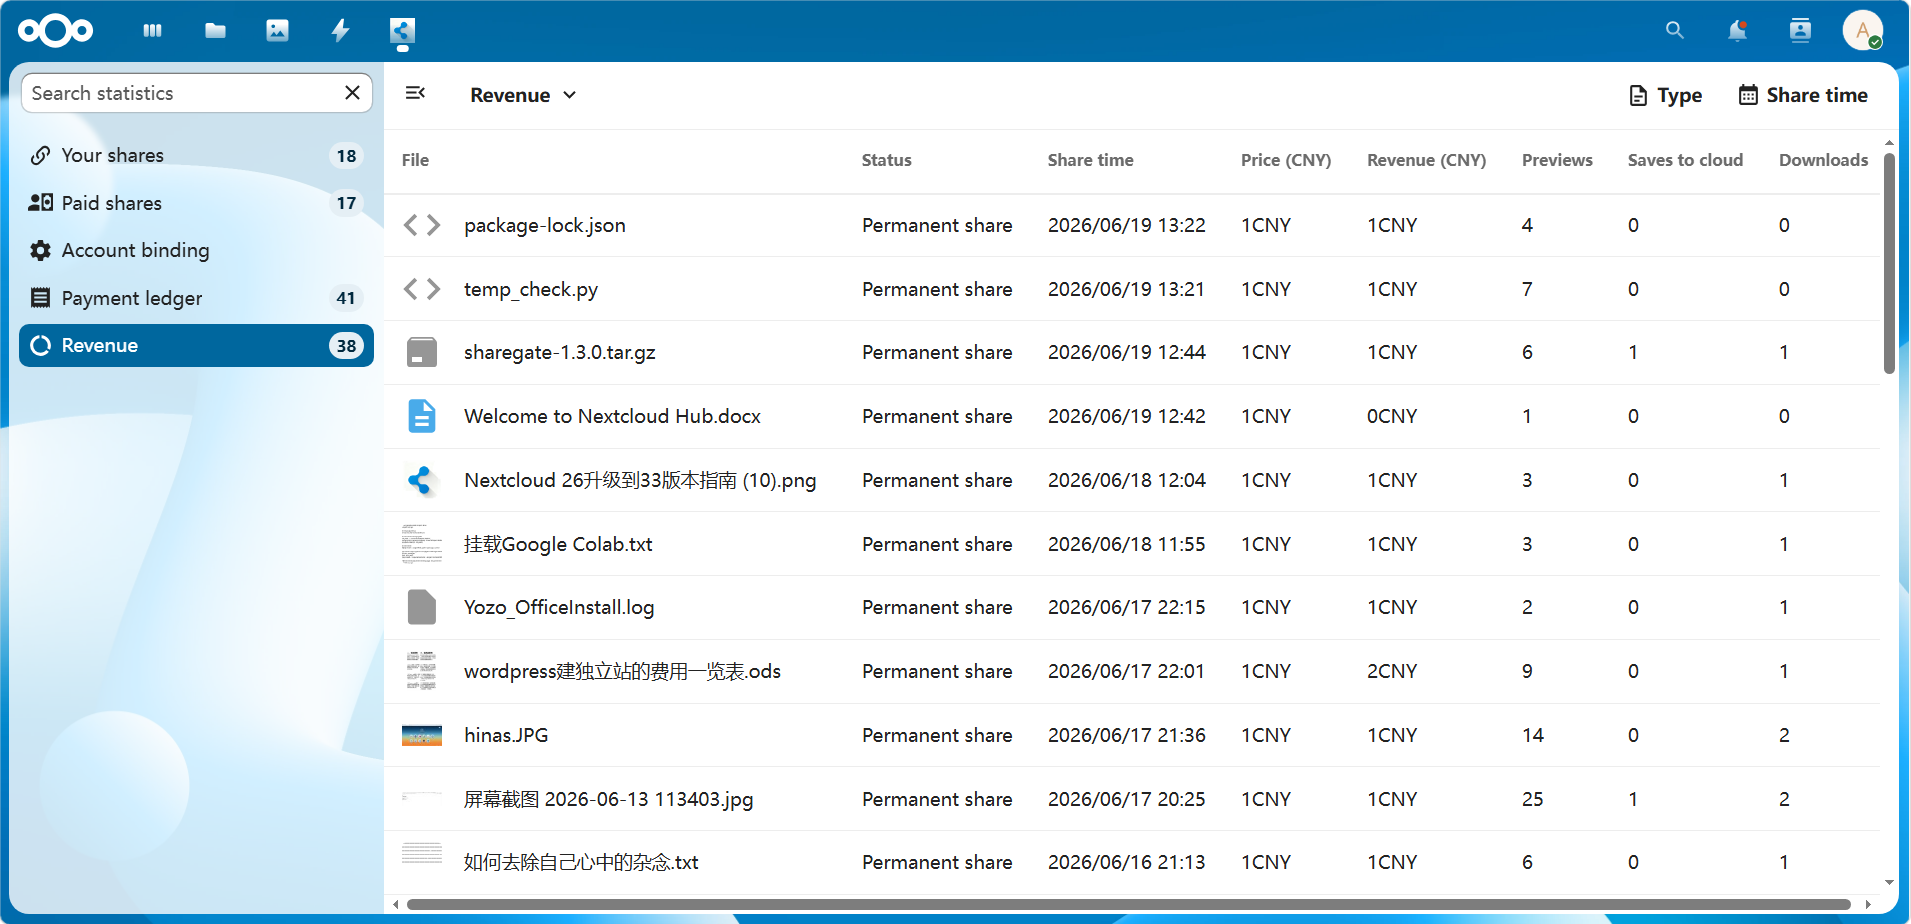Click the Google Colab.txt thumbnail

pos(422,544)
